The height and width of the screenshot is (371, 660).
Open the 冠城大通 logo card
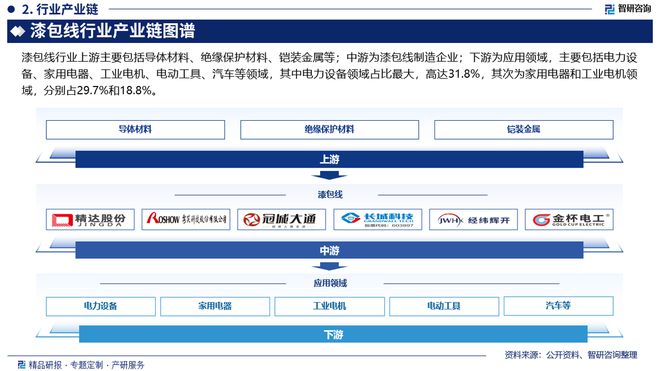click(x=282, y=219)
